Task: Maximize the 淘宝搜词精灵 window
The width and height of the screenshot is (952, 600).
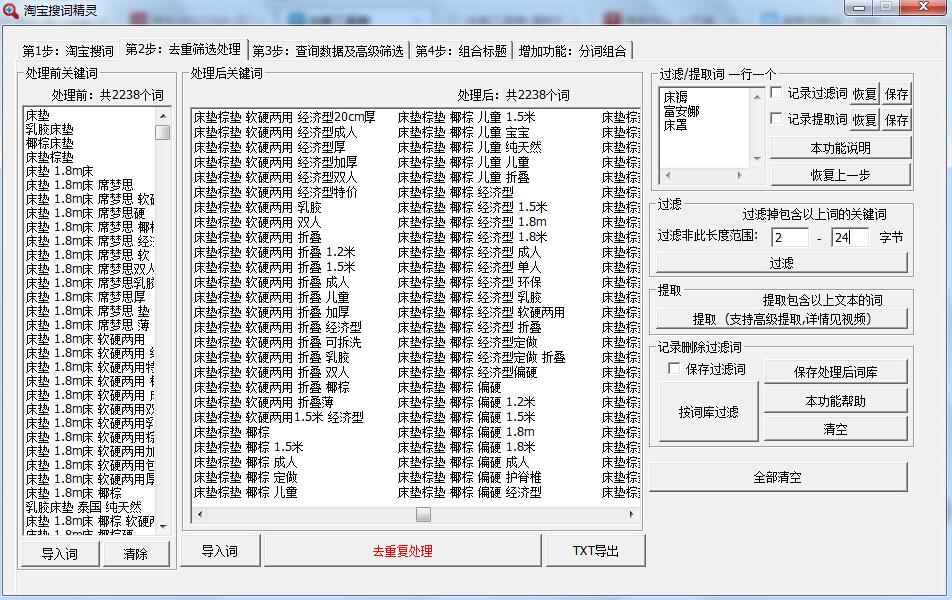Action: 886,7
